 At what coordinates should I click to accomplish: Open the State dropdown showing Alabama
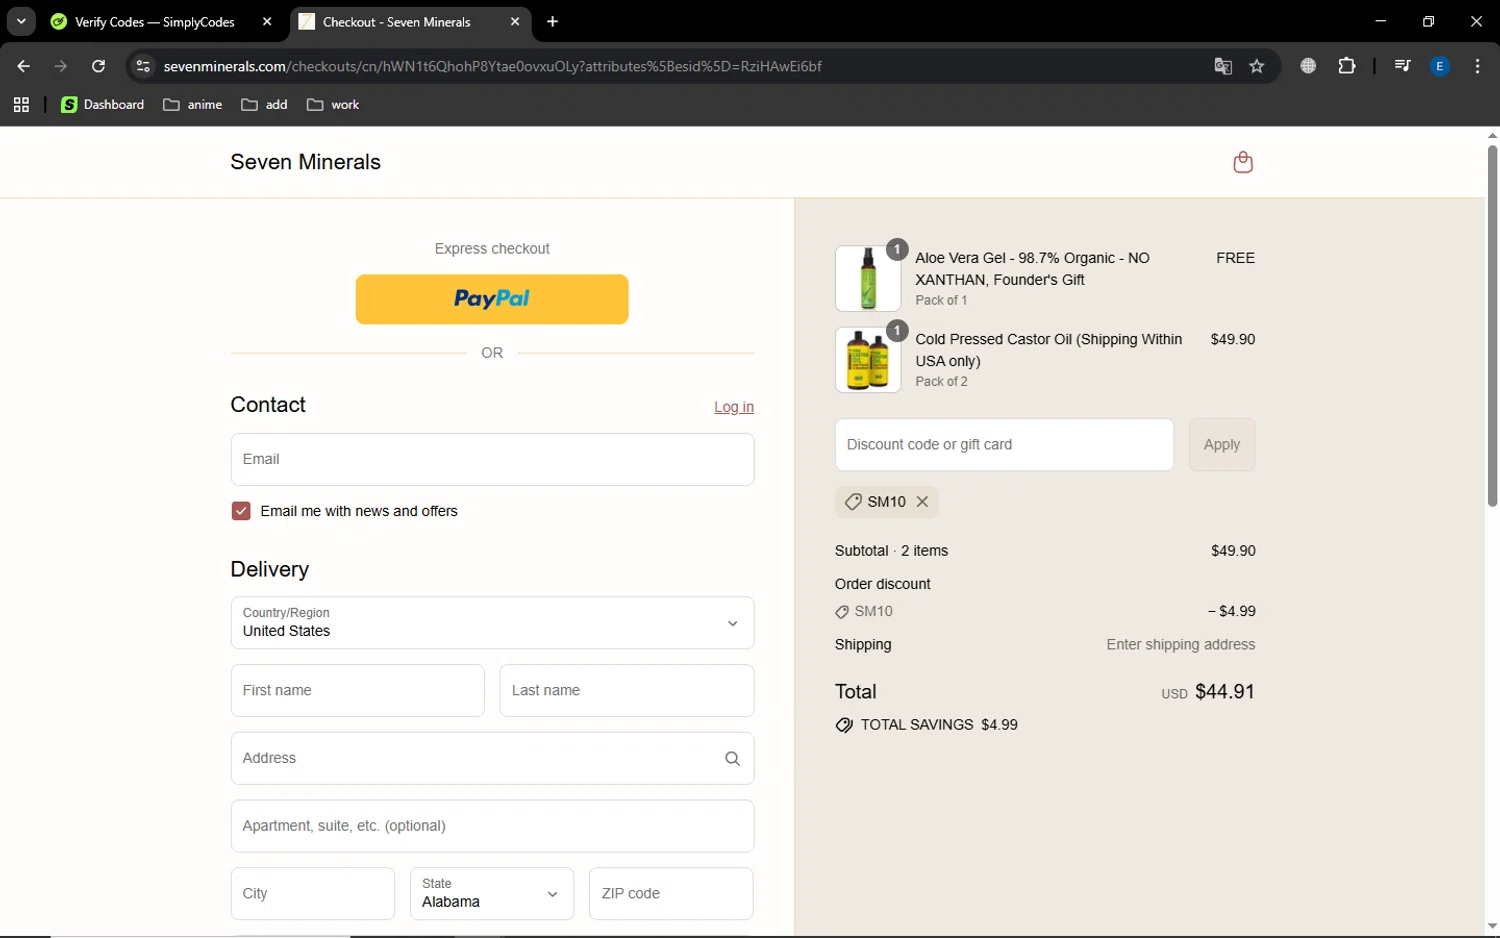[x=492, y=893]
